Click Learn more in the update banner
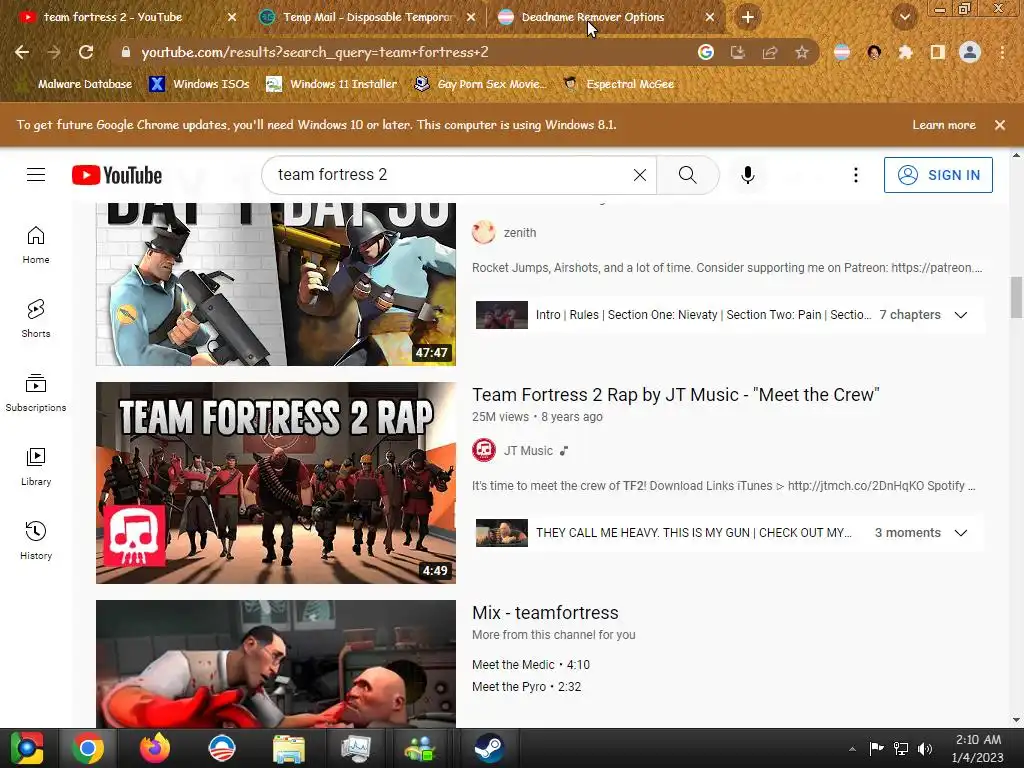Screen dimensions: 1024x768 [944, 125]
